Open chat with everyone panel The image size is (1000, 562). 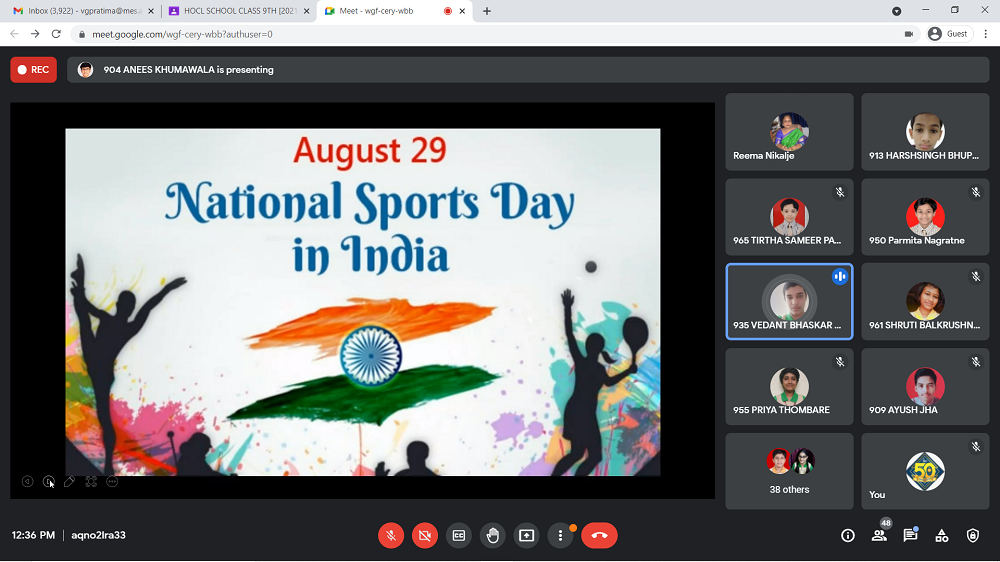point(910,536)
